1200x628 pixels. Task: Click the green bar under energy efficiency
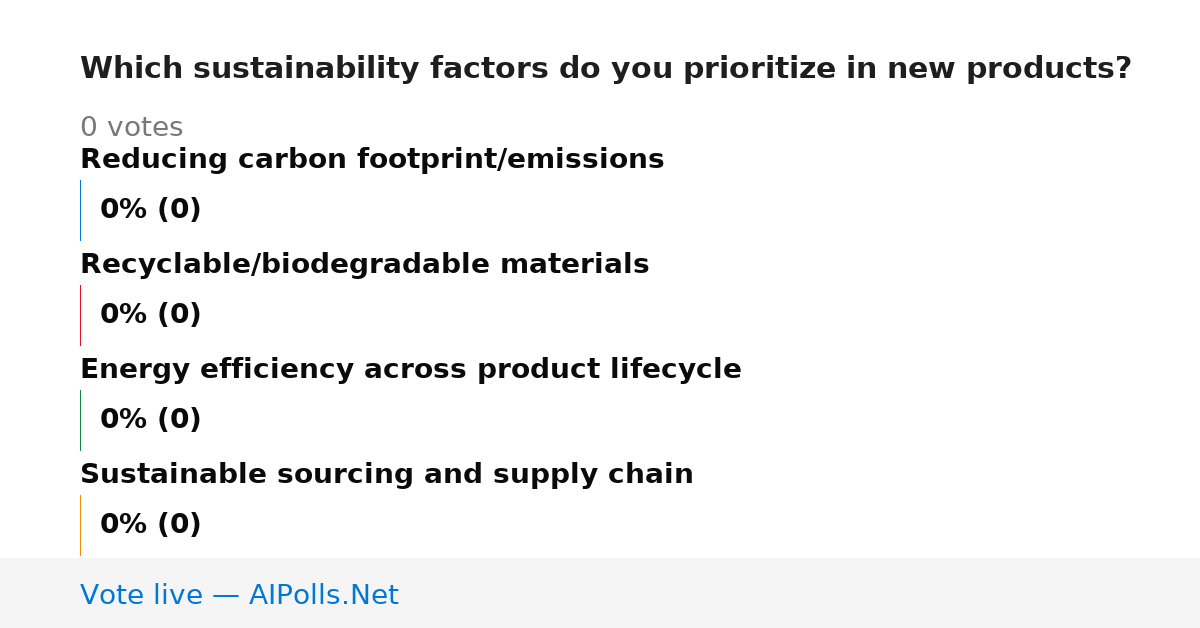[x=80, y=420]
